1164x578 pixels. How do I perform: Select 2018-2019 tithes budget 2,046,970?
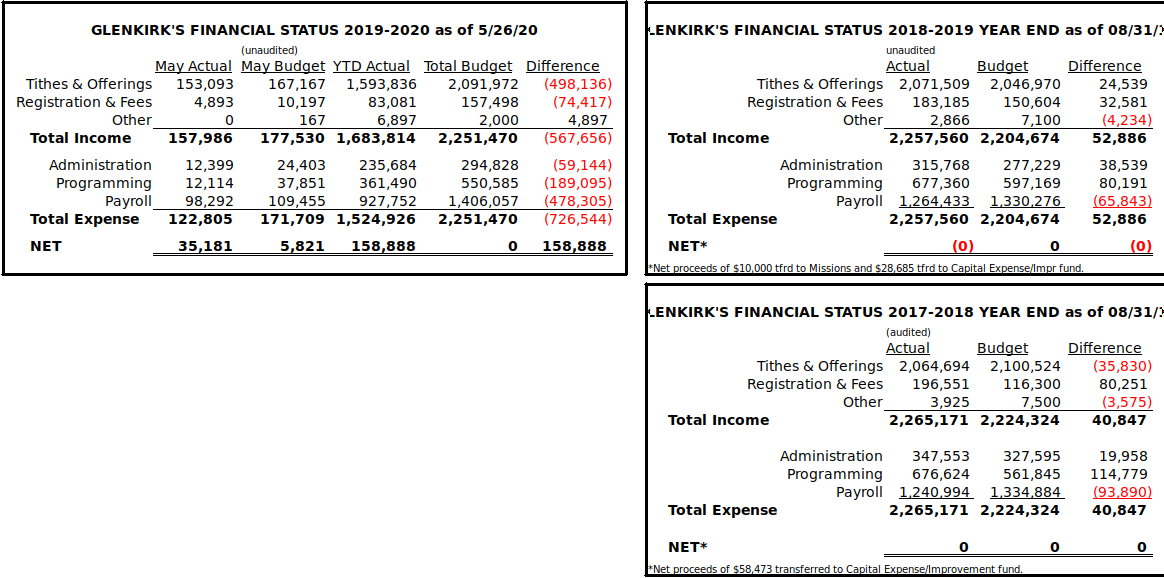(1025, 84)
